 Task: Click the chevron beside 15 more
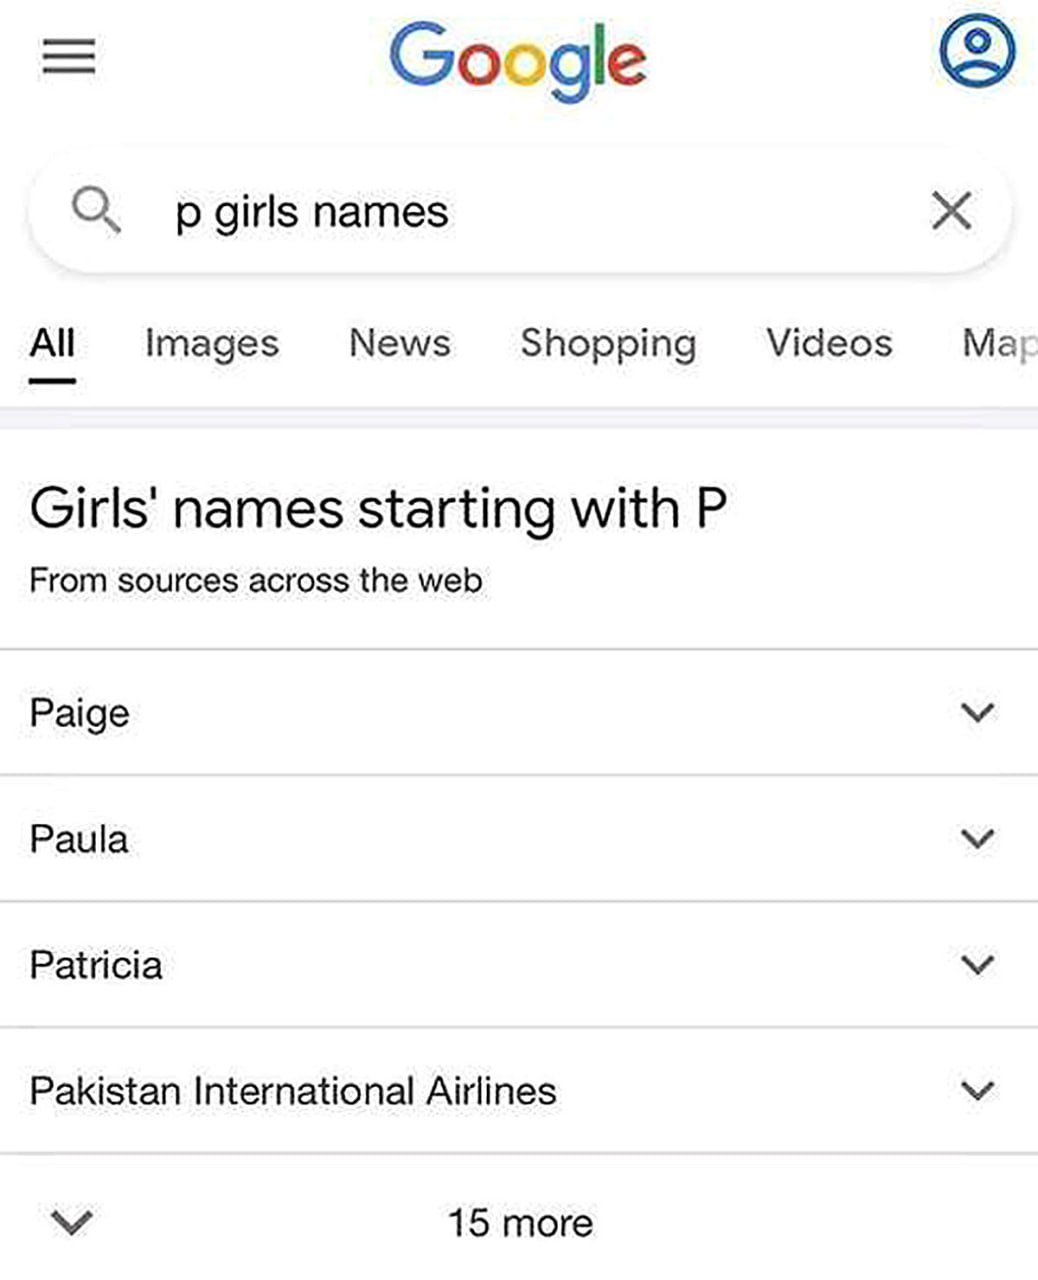(x=71, y=1222)
